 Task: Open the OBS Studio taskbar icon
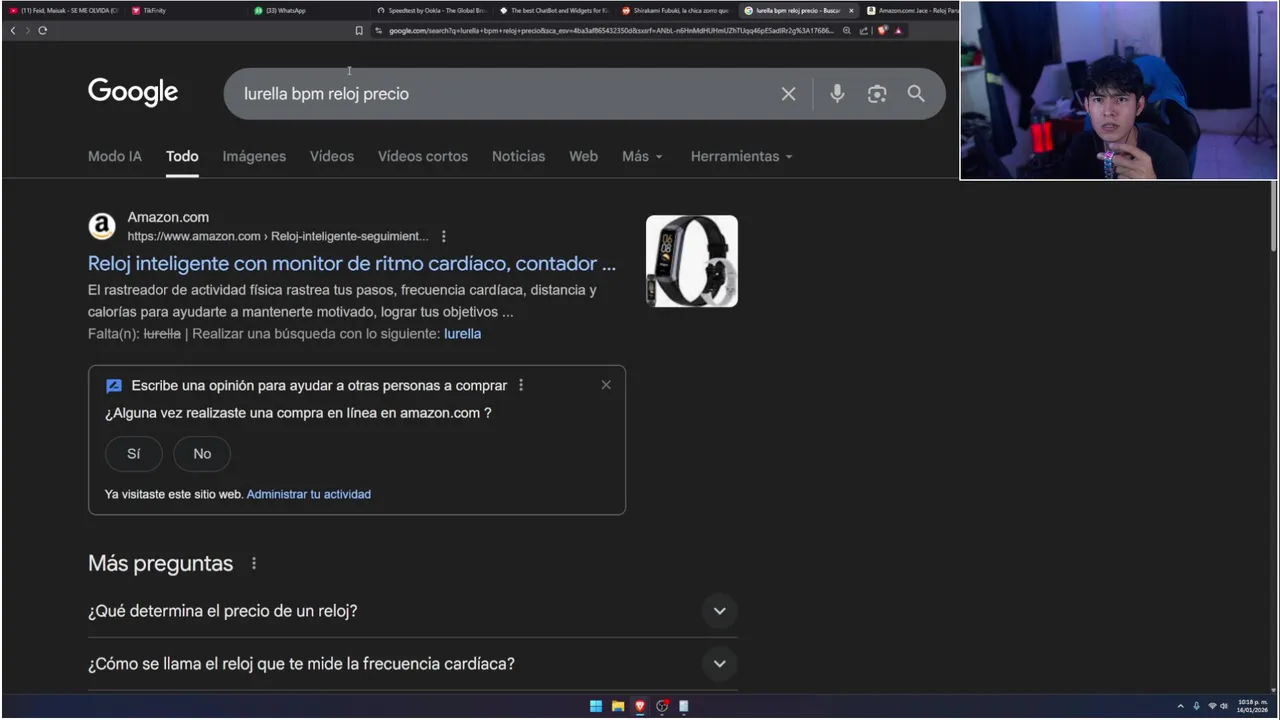click(662, 706)
